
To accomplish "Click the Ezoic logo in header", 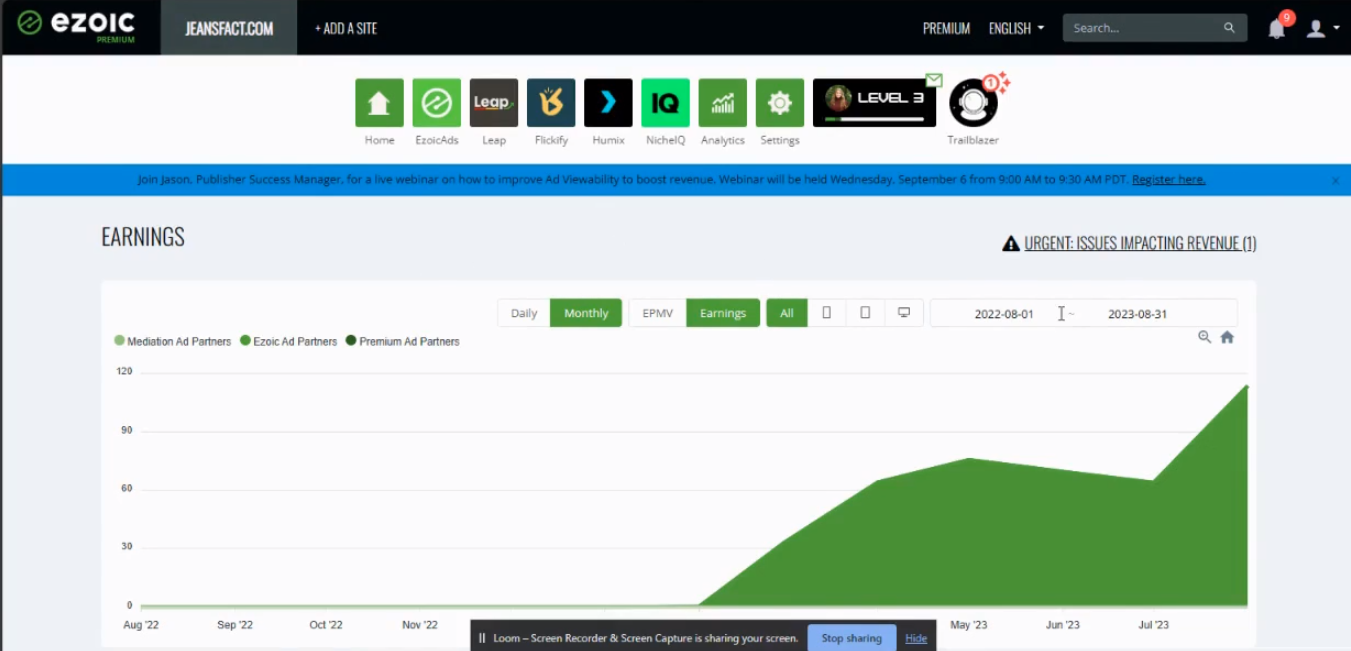I will 75,25.
